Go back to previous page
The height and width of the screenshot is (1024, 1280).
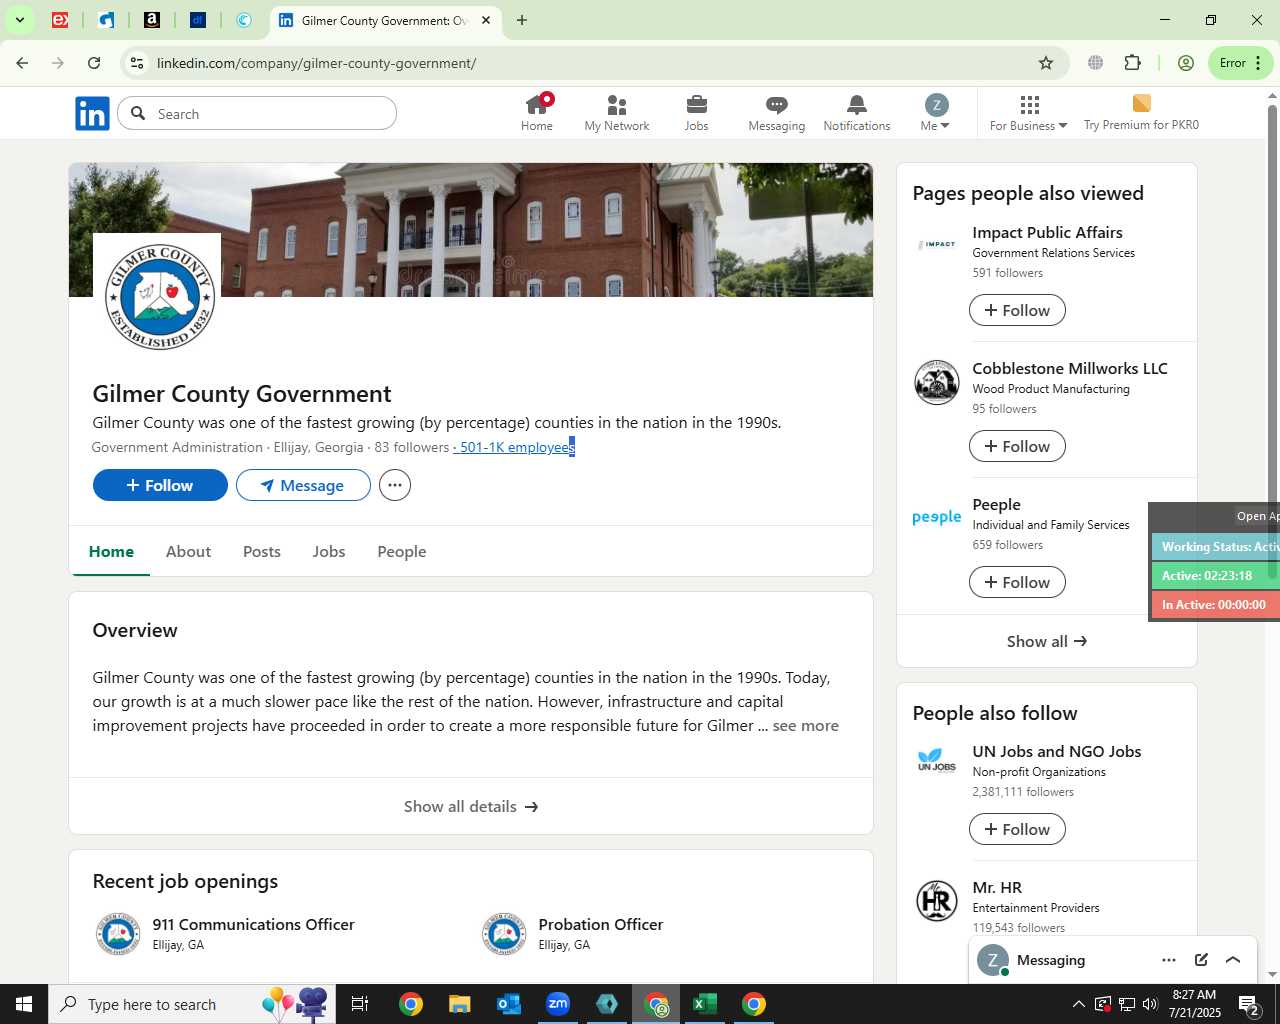[x=22, y=63]
